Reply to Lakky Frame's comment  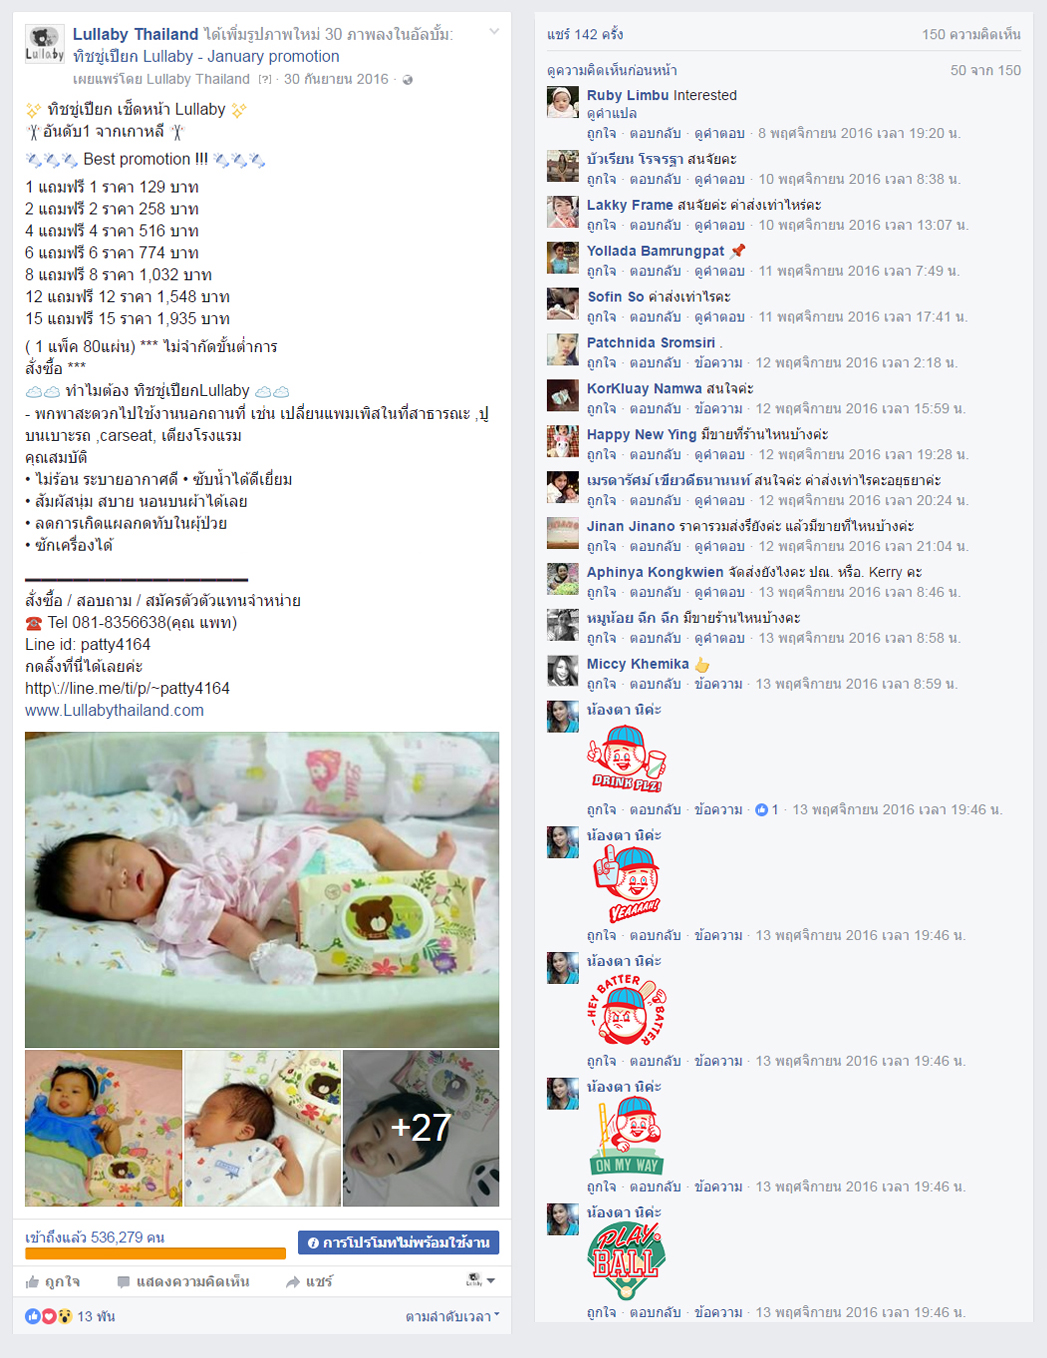point(655,225)
